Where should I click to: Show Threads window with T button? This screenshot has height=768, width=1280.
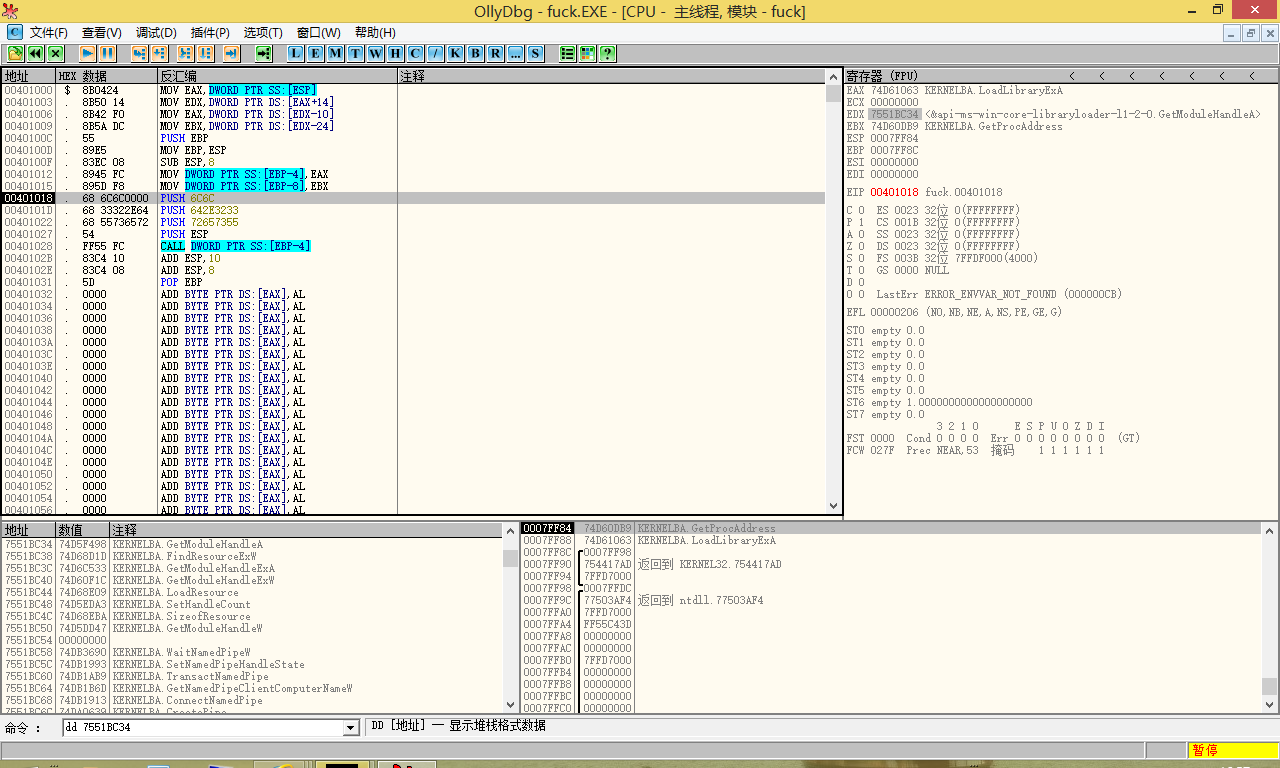pyautogui.click(x=356, y=53)
